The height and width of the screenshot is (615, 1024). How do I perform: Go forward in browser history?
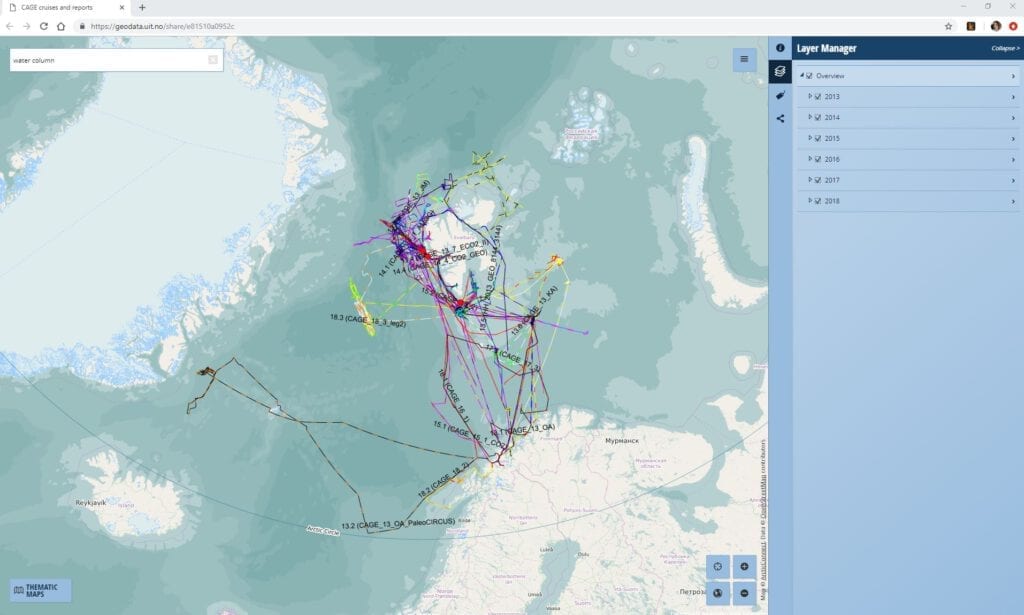click(27, 26)
